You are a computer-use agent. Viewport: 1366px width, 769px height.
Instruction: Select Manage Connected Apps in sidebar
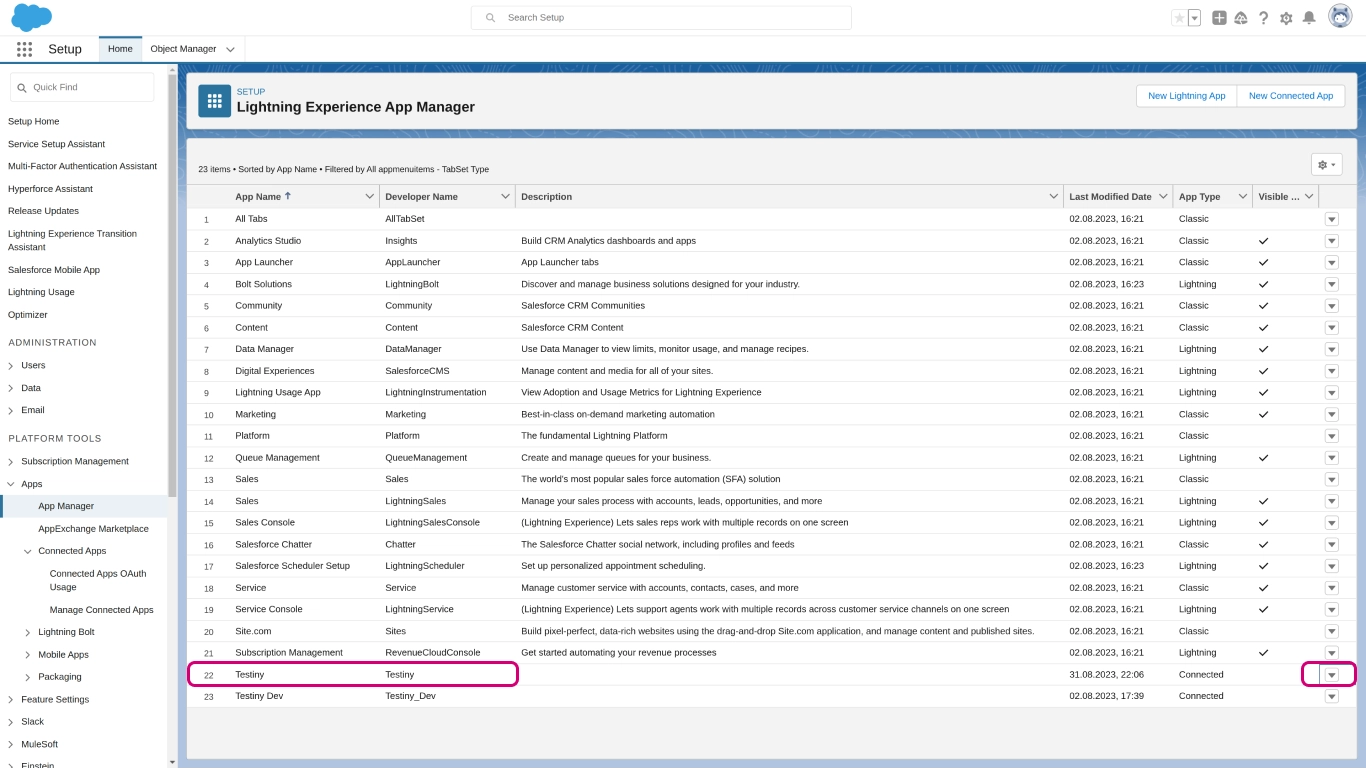(x=101, y=610)
